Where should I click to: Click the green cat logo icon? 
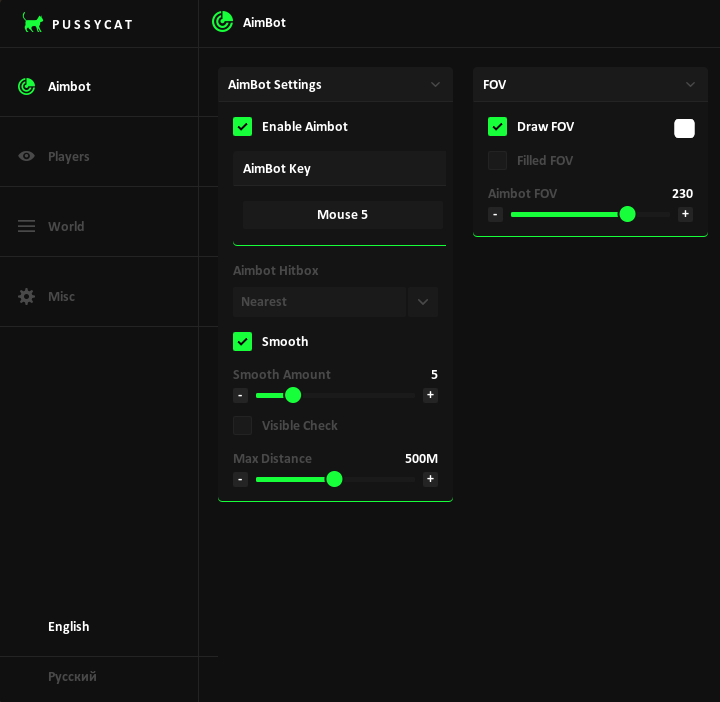pos(33,22)
